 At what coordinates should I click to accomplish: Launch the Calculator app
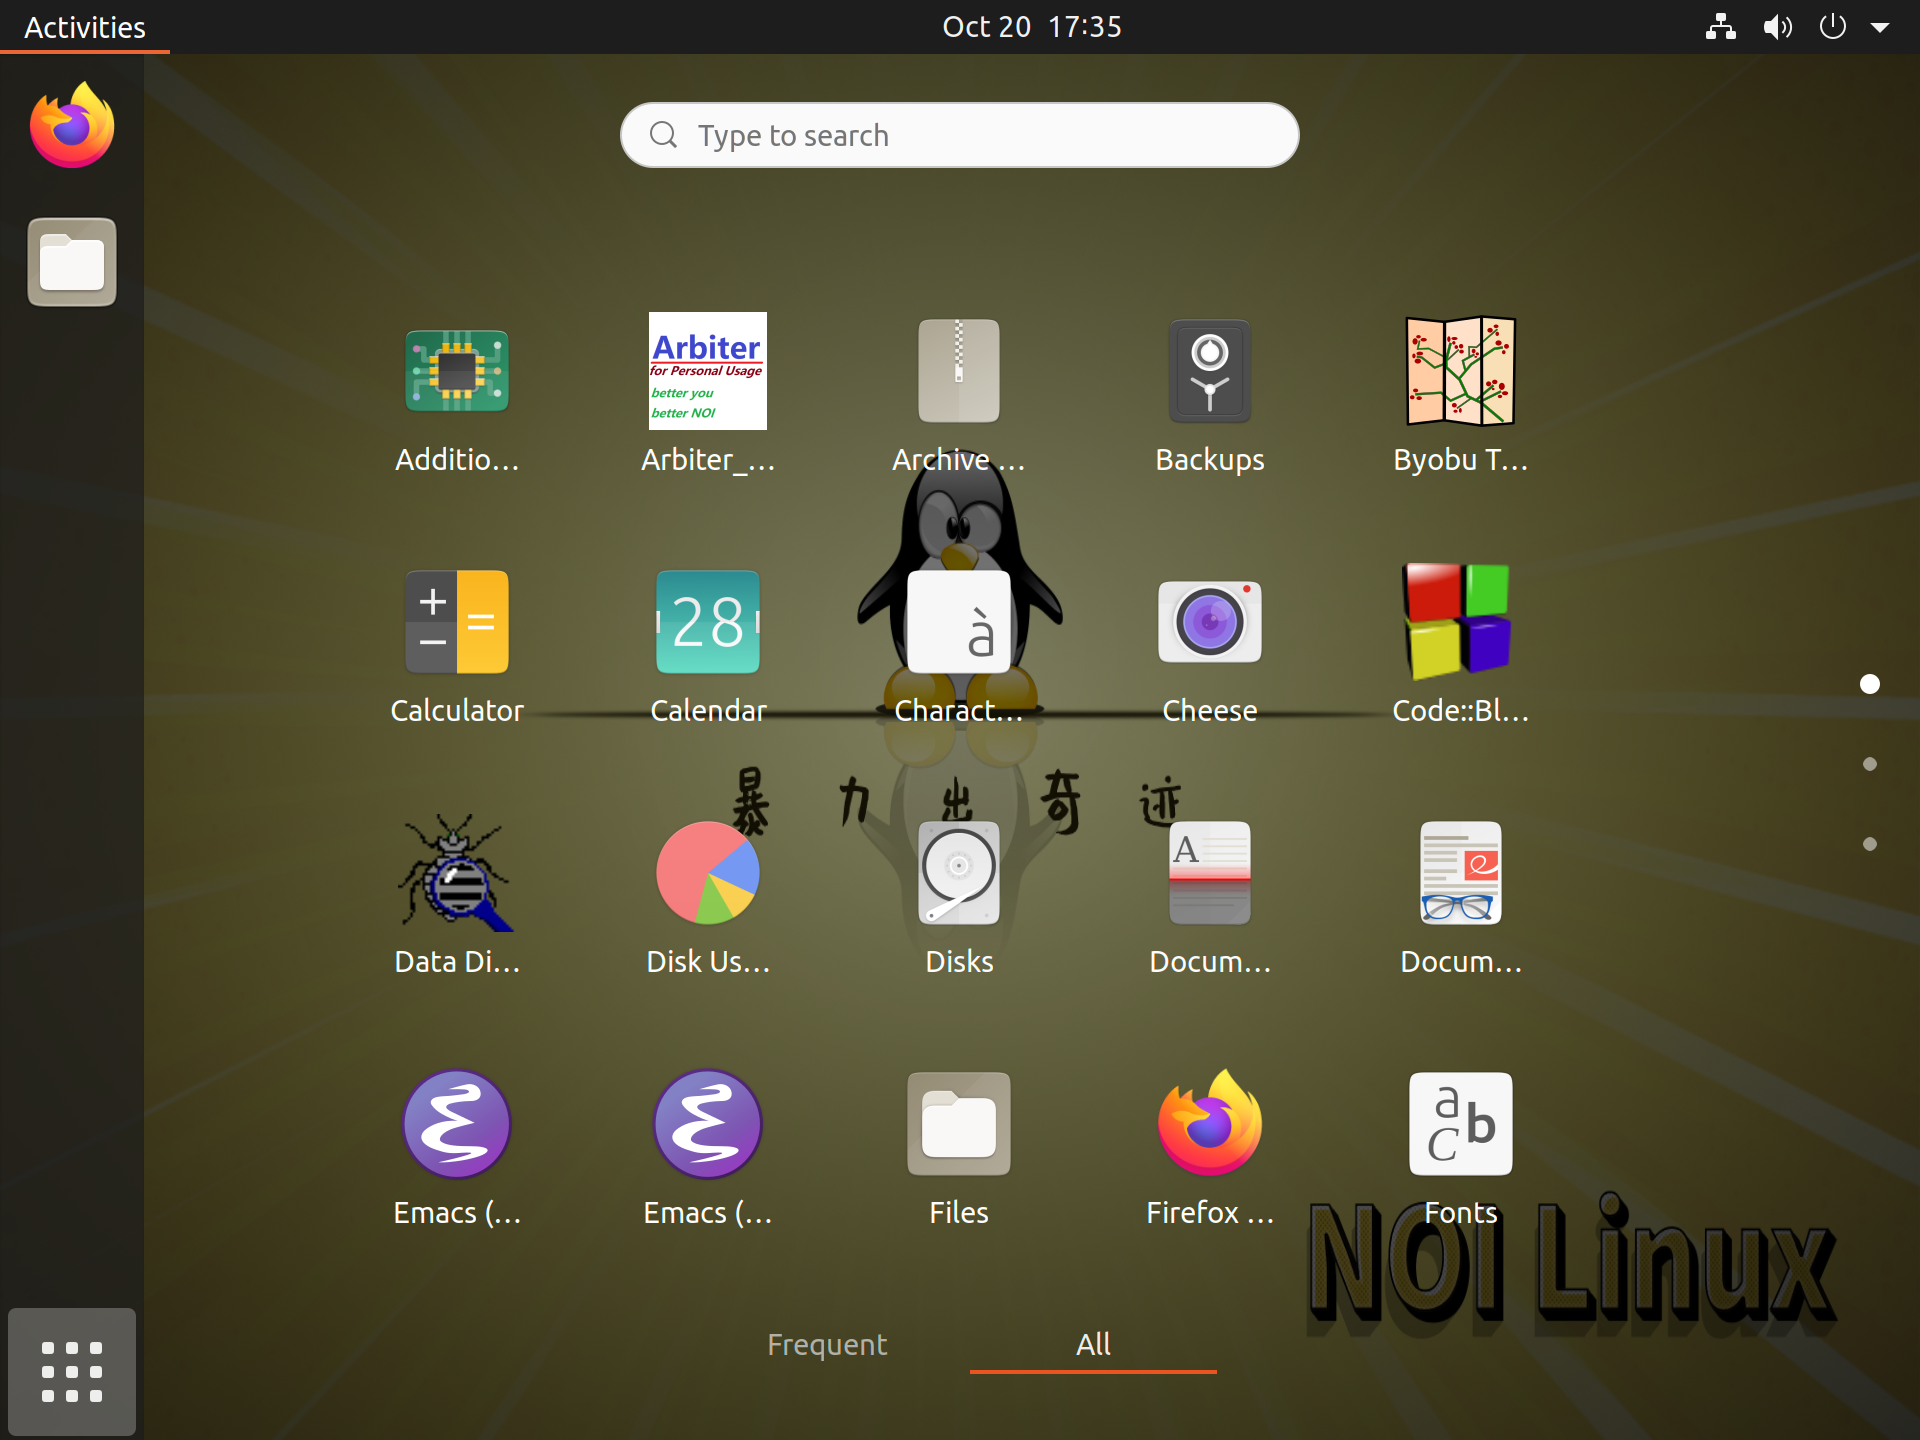pos(457,622)
